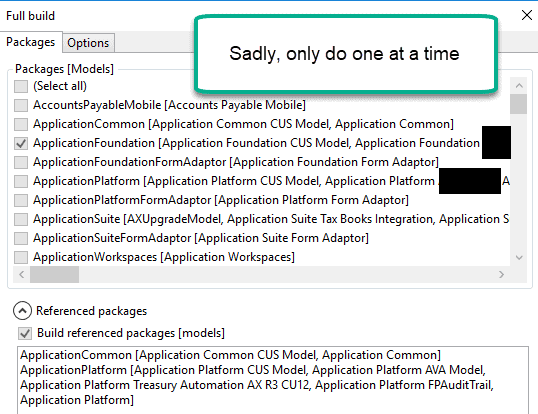Check the ApplicationSuite package checkbox
Image resolution: width=538 pixels, height=414 pixels.
click(x=21, y=219)
